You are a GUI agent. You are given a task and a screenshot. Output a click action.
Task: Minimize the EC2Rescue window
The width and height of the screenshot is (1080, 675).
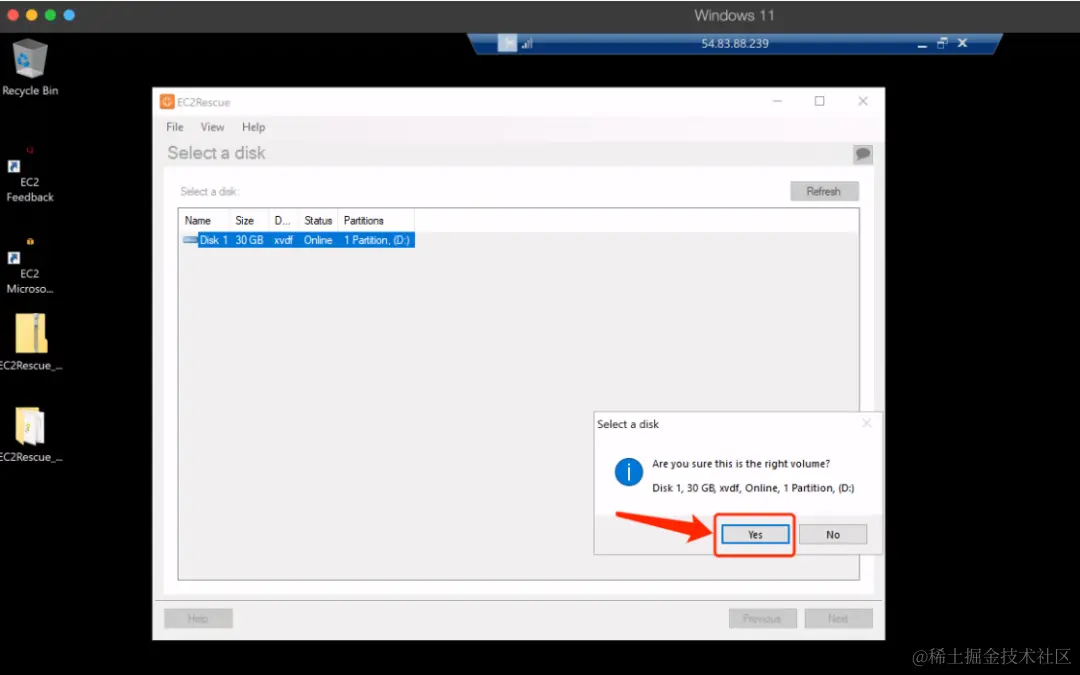click(x=777, y=101)
